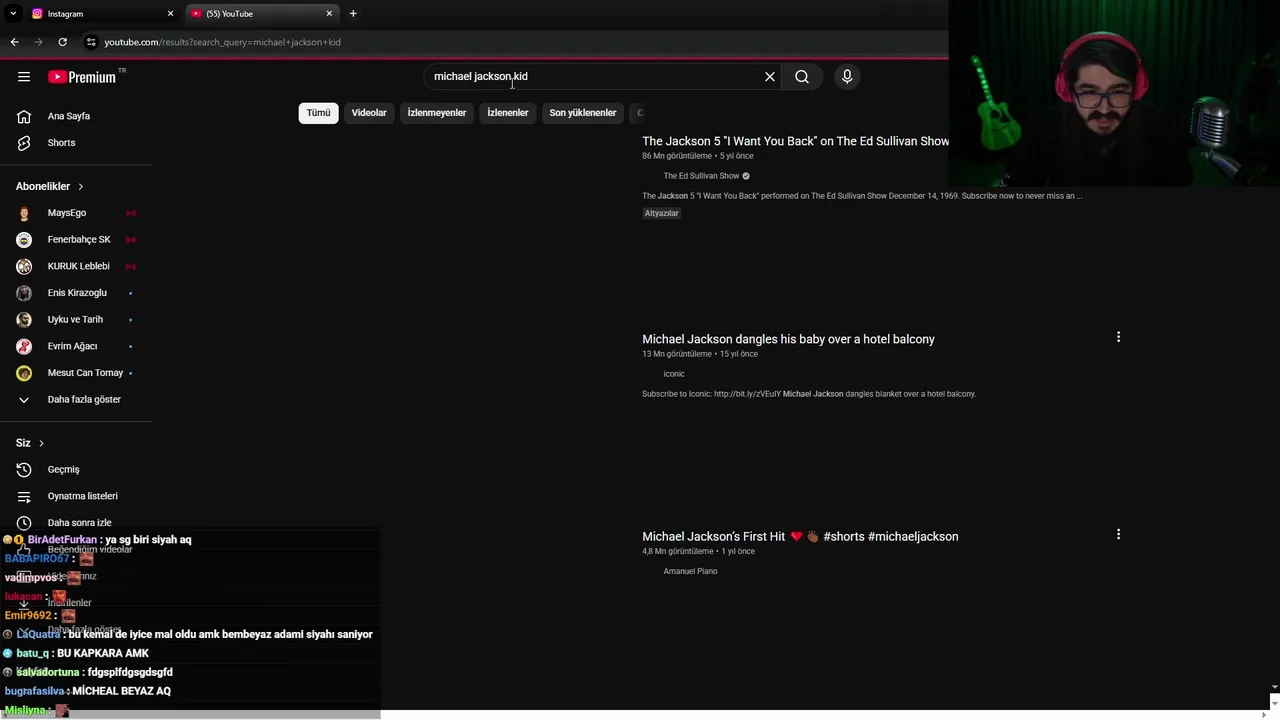The width and height of the screenshot is (1280, 720).
Task: Click the Daha sonra izle clock icon
Action: (x=24, y=523)
